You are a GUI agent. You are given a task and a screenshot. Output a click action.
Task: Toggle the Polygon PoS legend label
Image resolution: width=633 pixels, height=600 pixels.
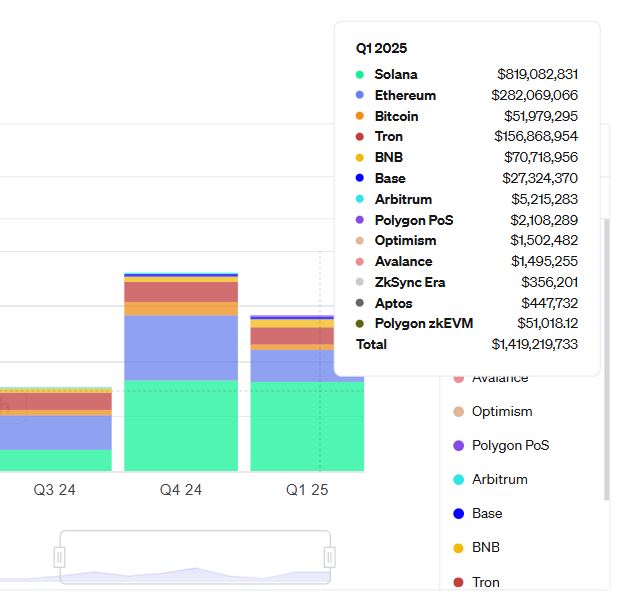click(512, 446)
